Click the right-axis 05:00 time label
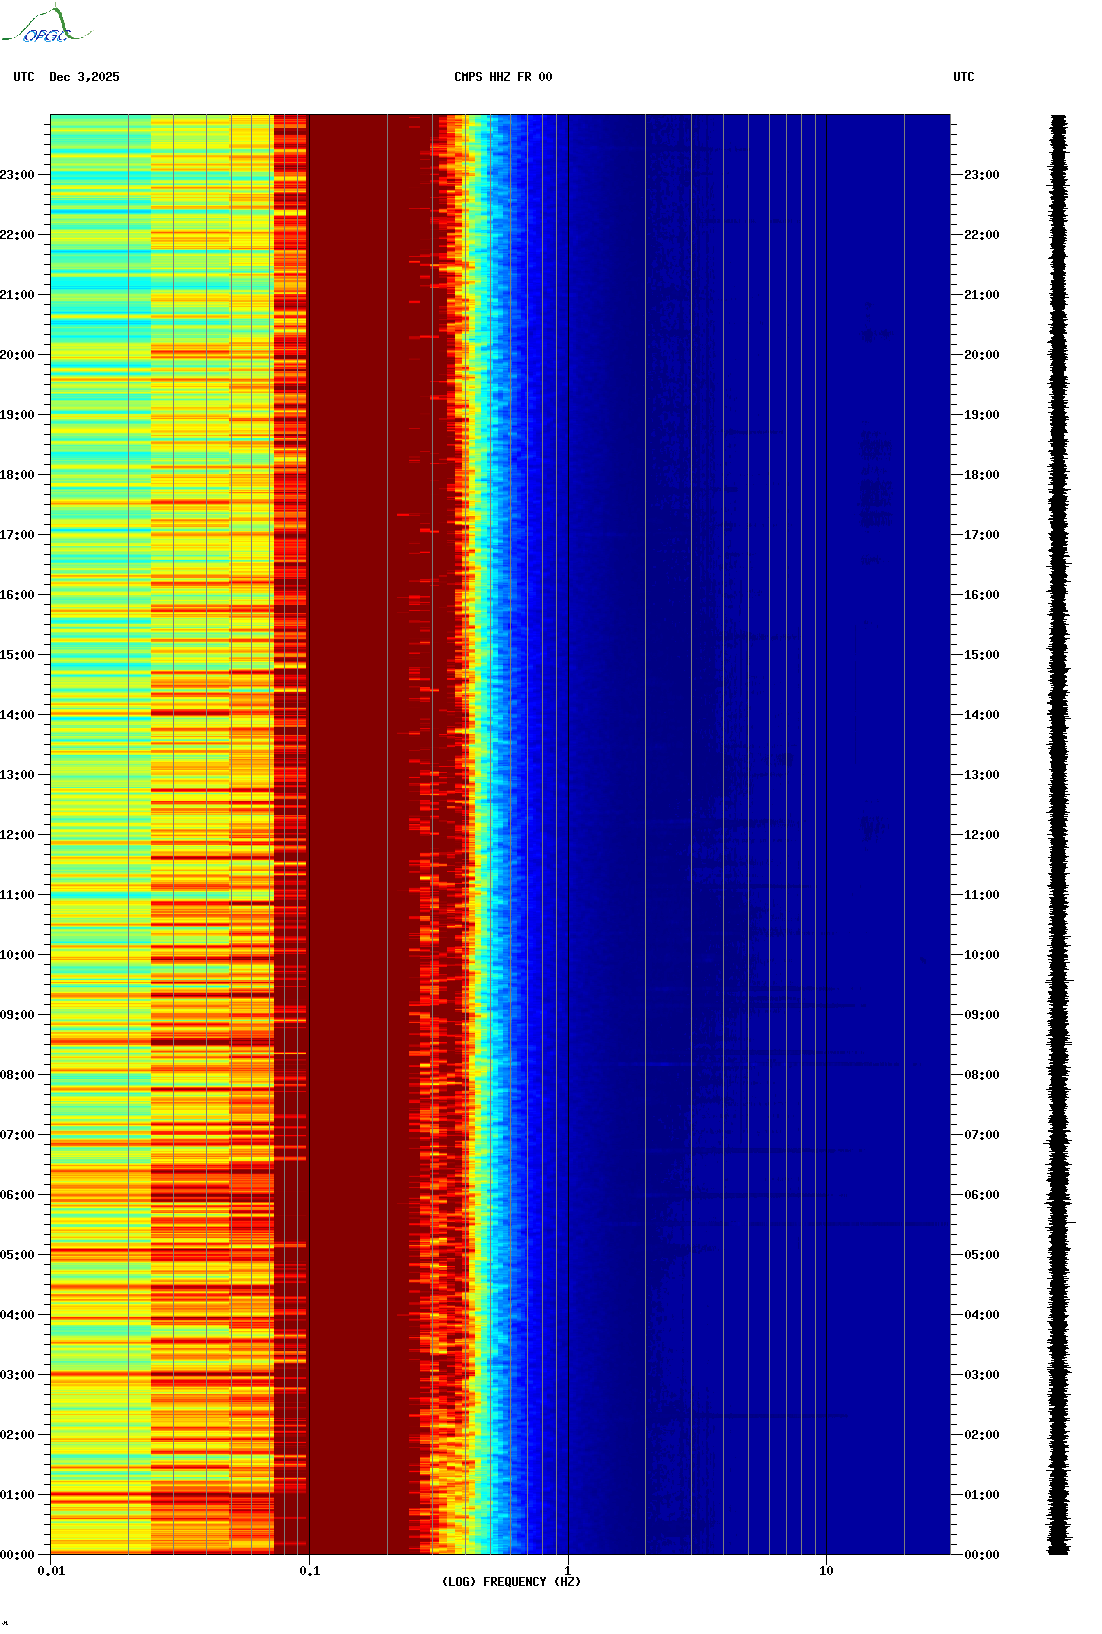This screenshot has width=1102, height=1634. pyautogui.click(x=982, y=1255)
